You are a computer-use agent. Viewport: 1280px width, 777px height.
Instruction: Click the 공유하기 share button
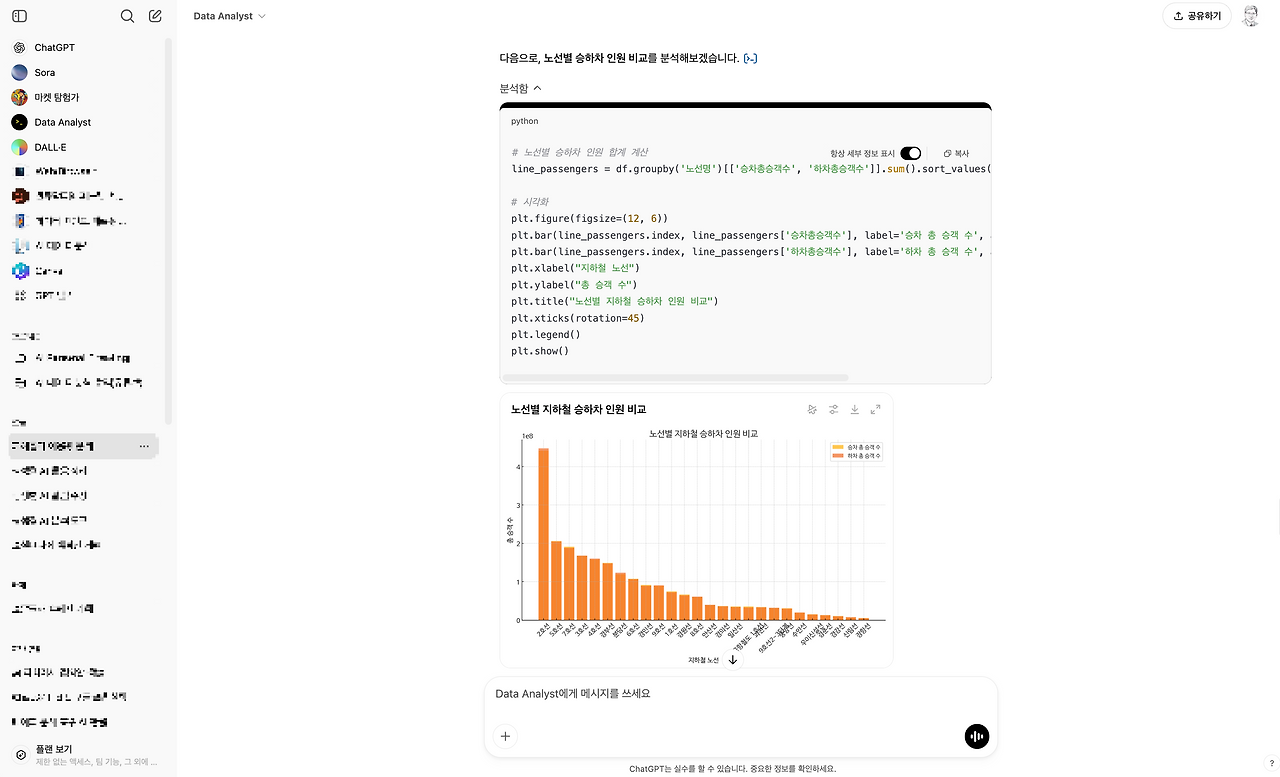pyautogui.click(x=1196, y=16)
